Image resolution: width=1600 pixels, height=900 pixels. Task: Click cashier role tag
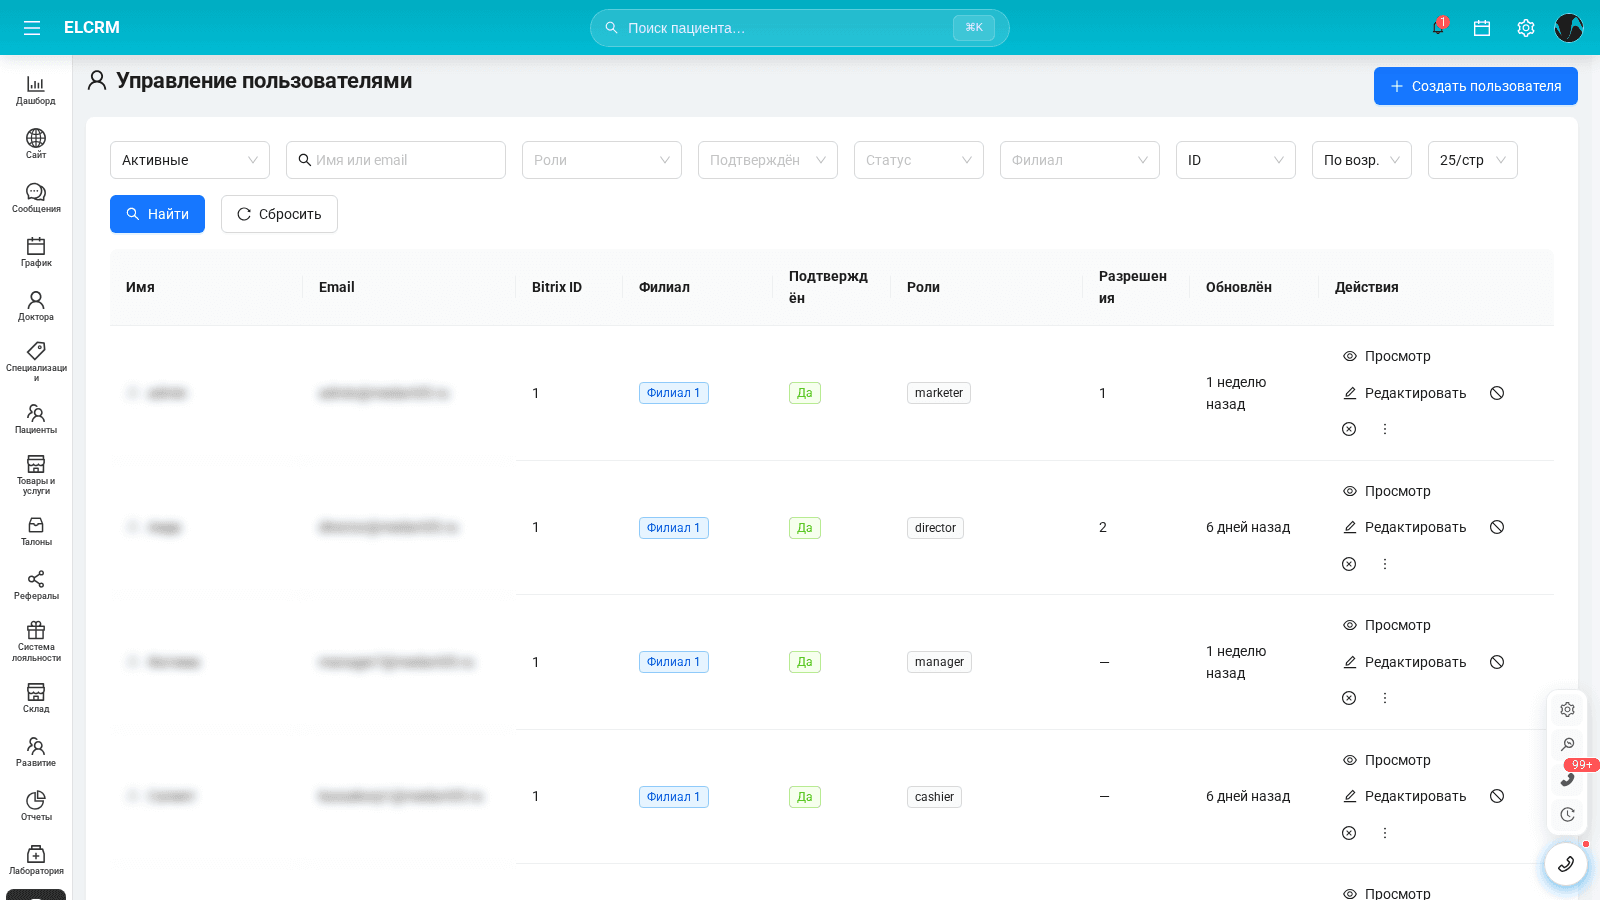(x=934, y=797)
